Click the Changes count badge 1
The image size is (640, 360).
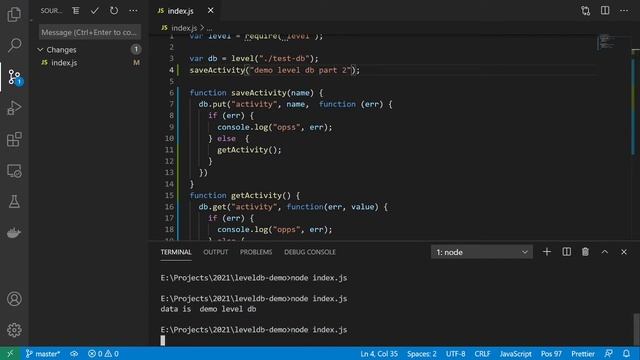(x=136, y=49)
